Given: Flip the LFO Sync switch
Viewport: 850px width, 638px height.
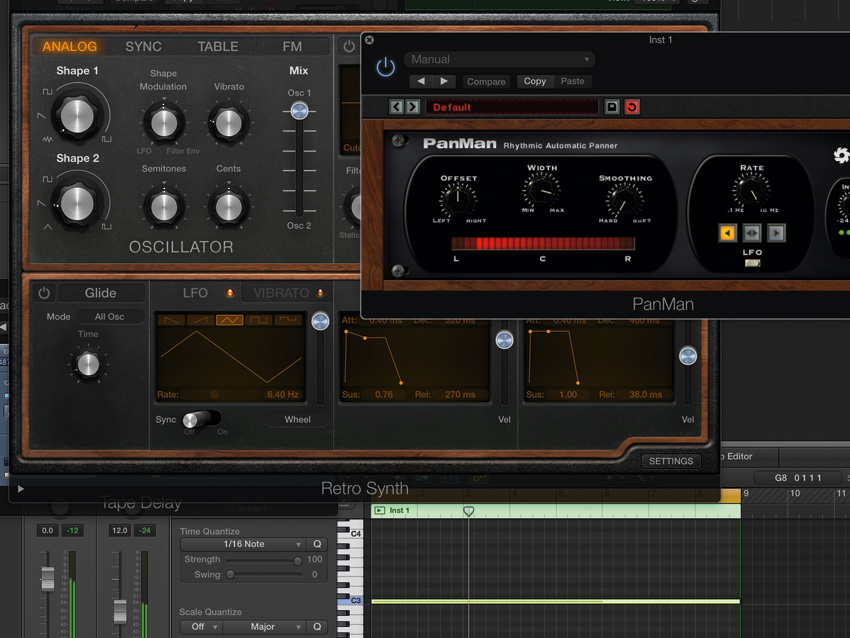Looking at the screenshot, I should tap(202, 419).
